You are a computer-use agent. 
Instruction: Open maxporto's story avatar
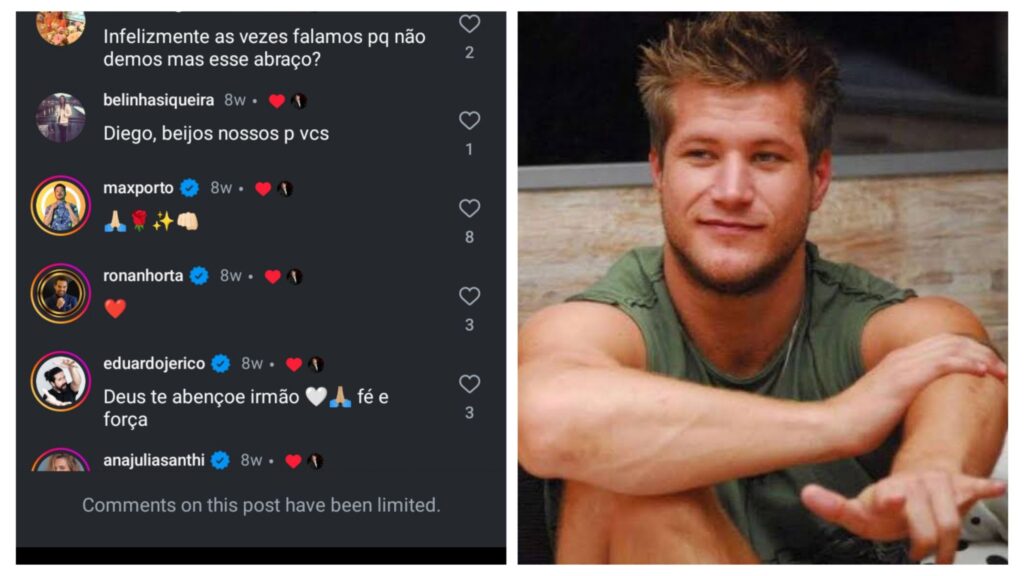(x=61, y=205)
